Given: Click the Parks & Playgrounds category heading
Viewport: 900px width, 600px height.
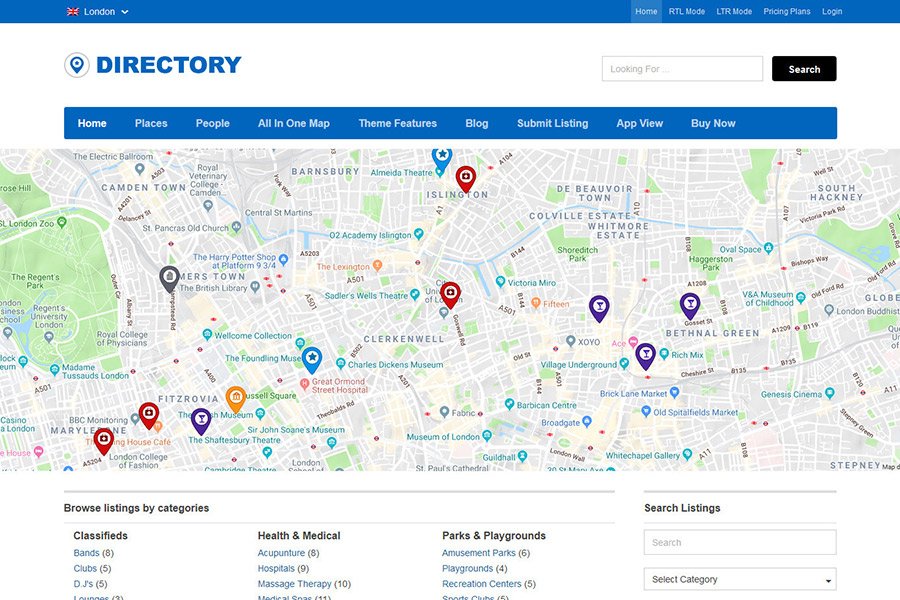Looking at the screenshot, I should [x=494, y=536].
